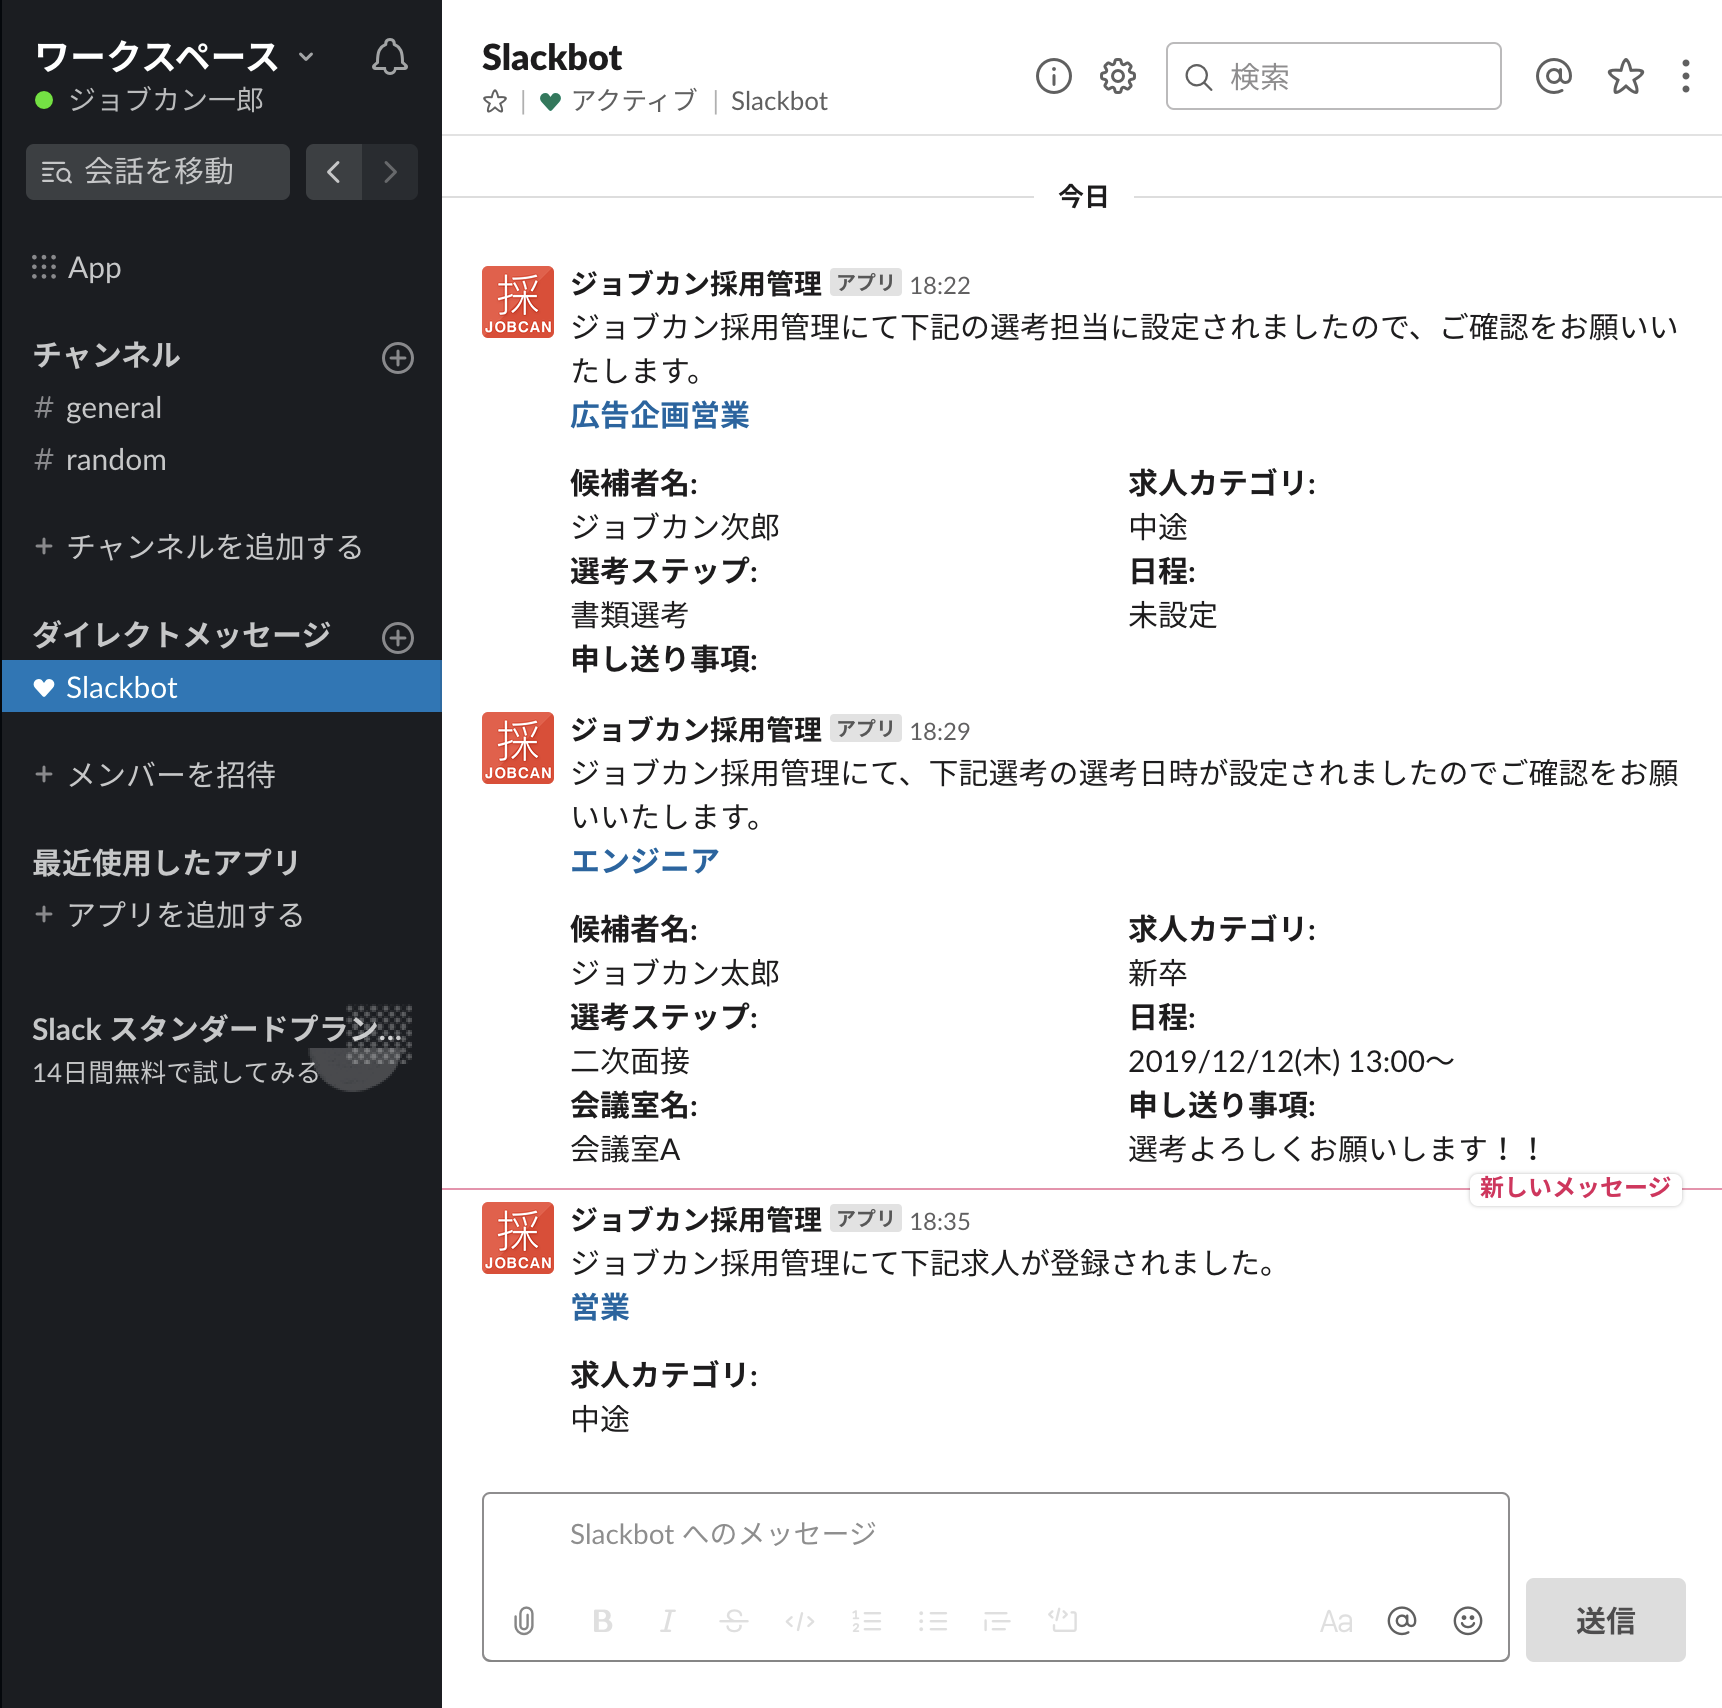Image resolution: width=1722 pixels, height=1708 pixels.
Task: Click アクティブ status in header
Action: (x=620, y=101)
